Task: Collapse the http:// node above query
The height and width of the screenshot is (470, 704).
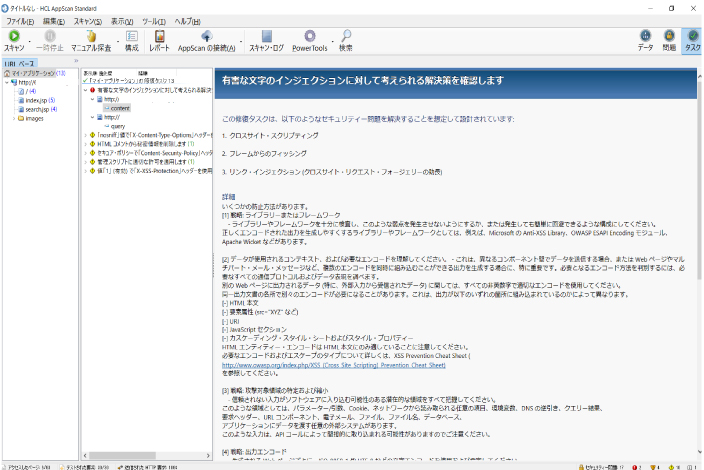Action: tap(93, 117)
